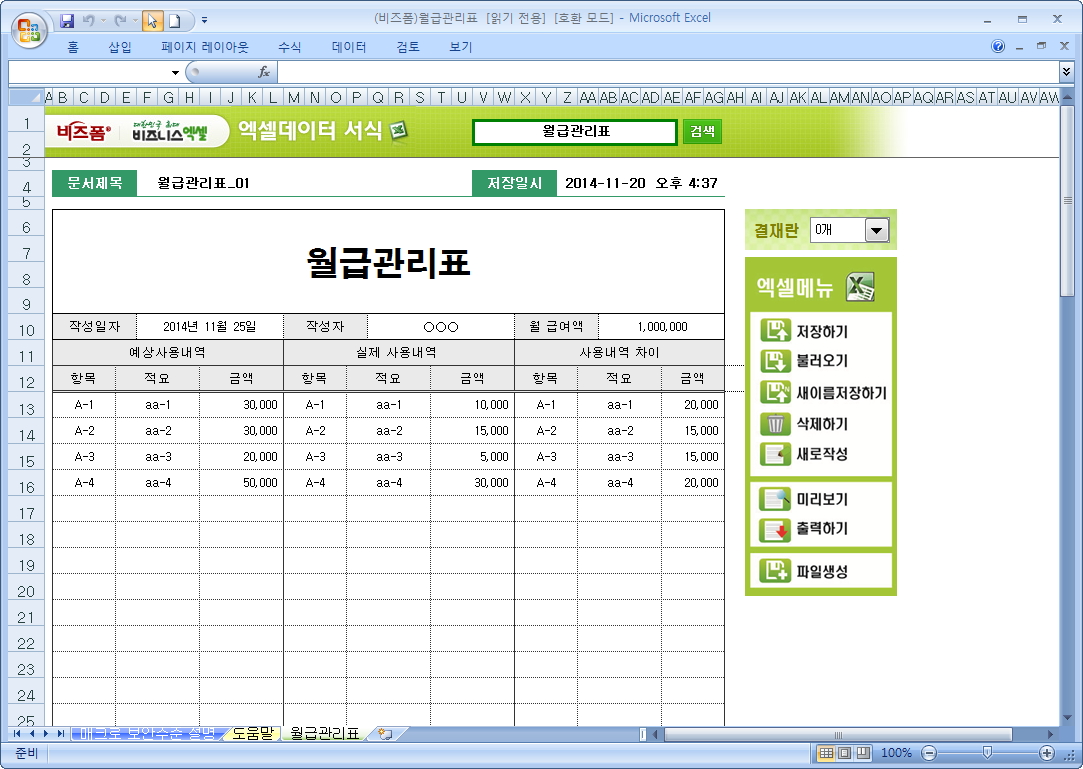Click the zoom in plus button on the zoom slider

tap(1047, 752)
